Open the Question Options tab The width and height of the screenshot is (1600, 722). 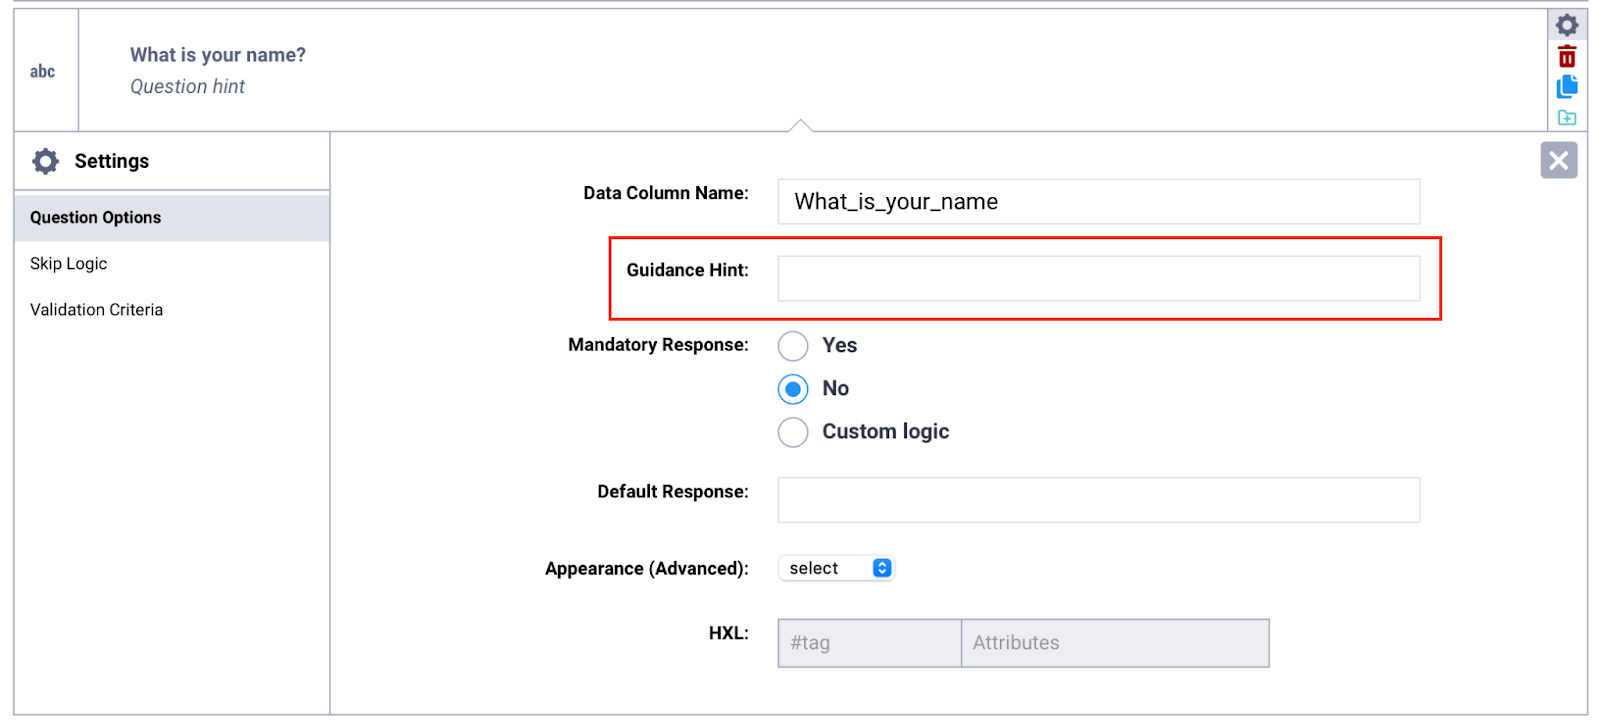[95, 218]
